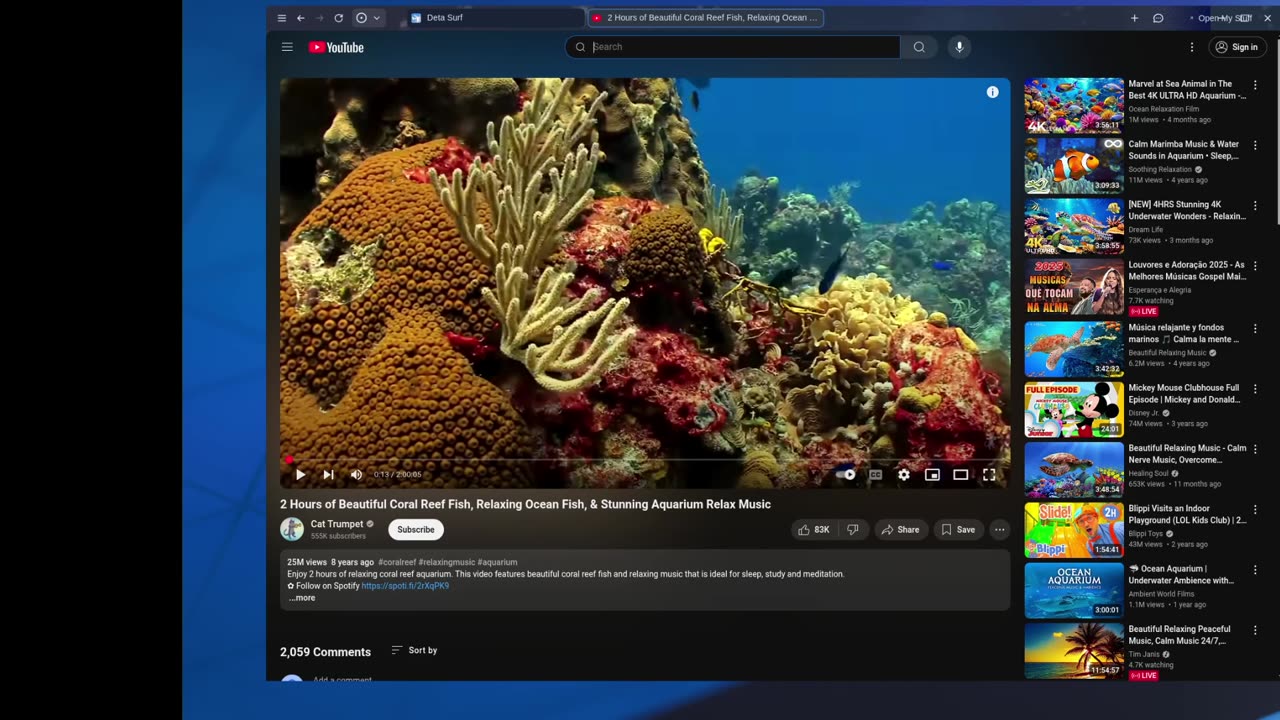Reload the current page
This screenshot has width=1280, height=720.
tap(338, 18)
